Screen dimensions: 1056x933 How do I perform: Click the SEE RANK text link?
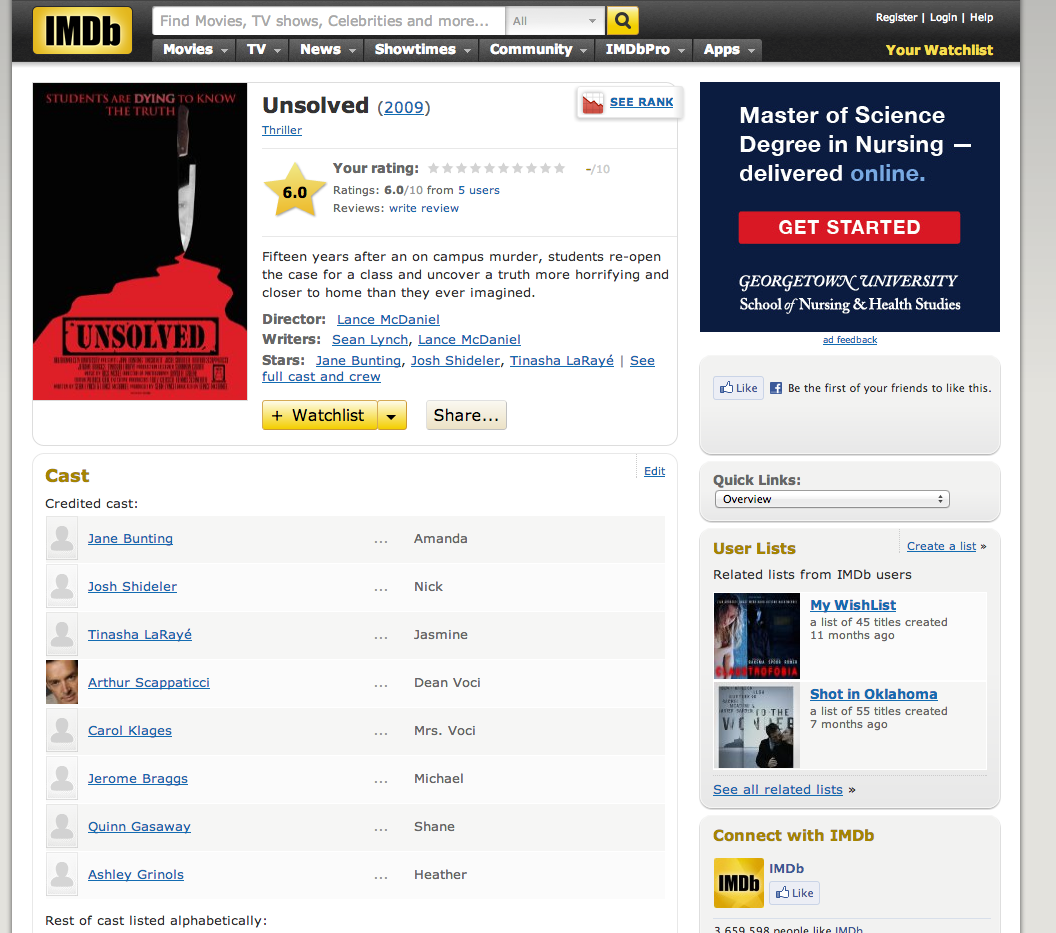[641, 102]
